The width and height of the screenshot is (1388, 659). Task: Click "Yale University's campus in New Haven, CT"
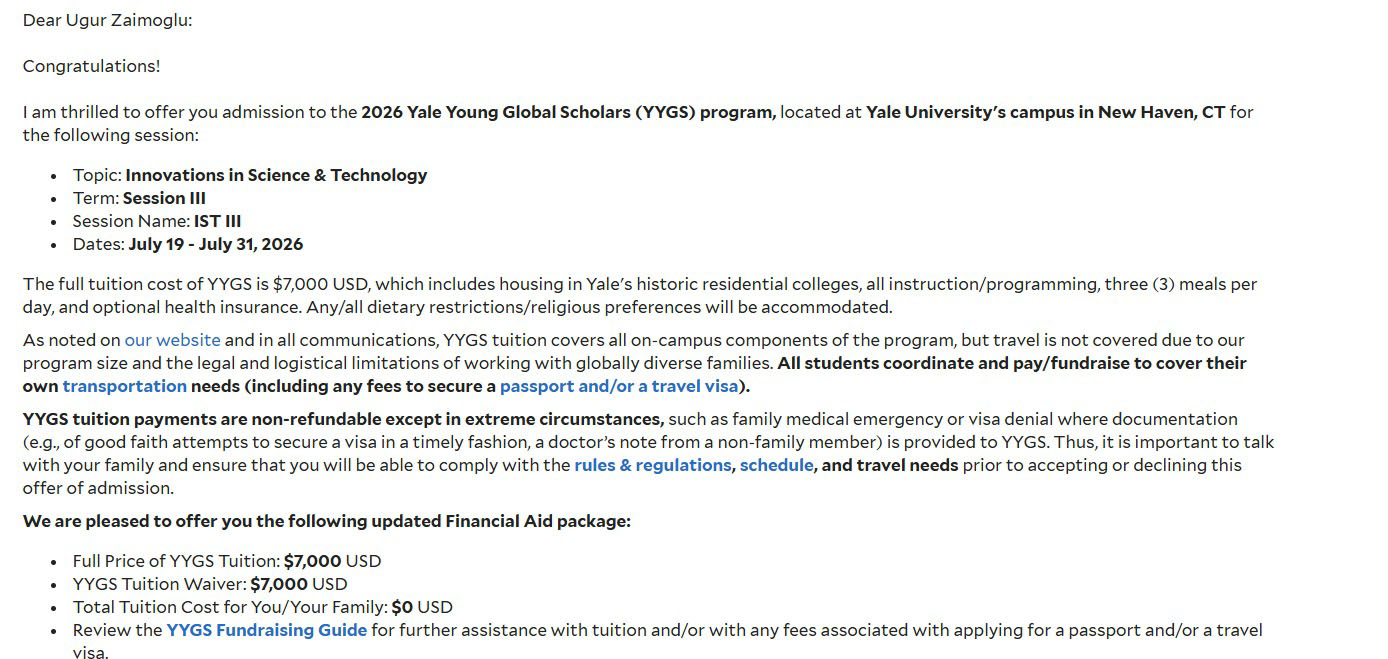(x=1045, y=112)
